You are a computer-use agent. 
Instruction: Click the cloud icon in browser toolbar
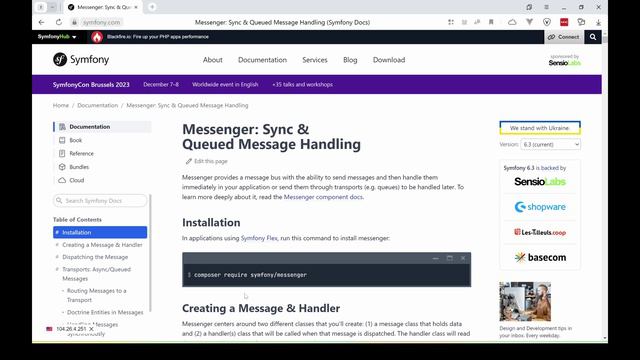tap(512, 22)
